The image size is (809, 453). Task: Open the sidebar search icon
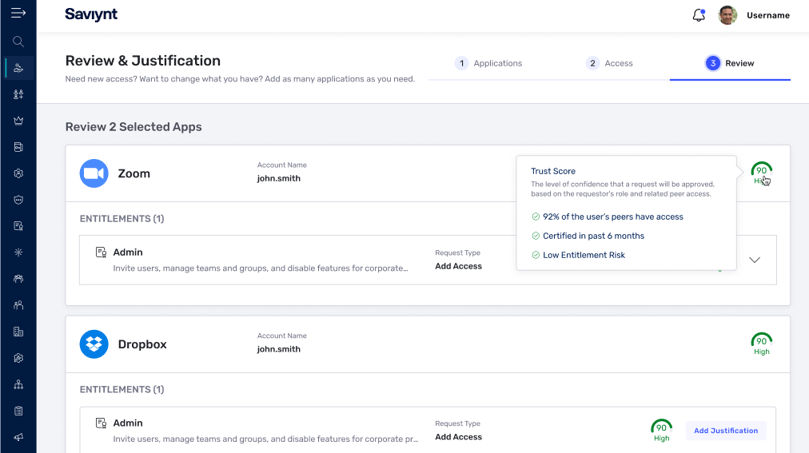pyautogui.click(x=18, y=41)
